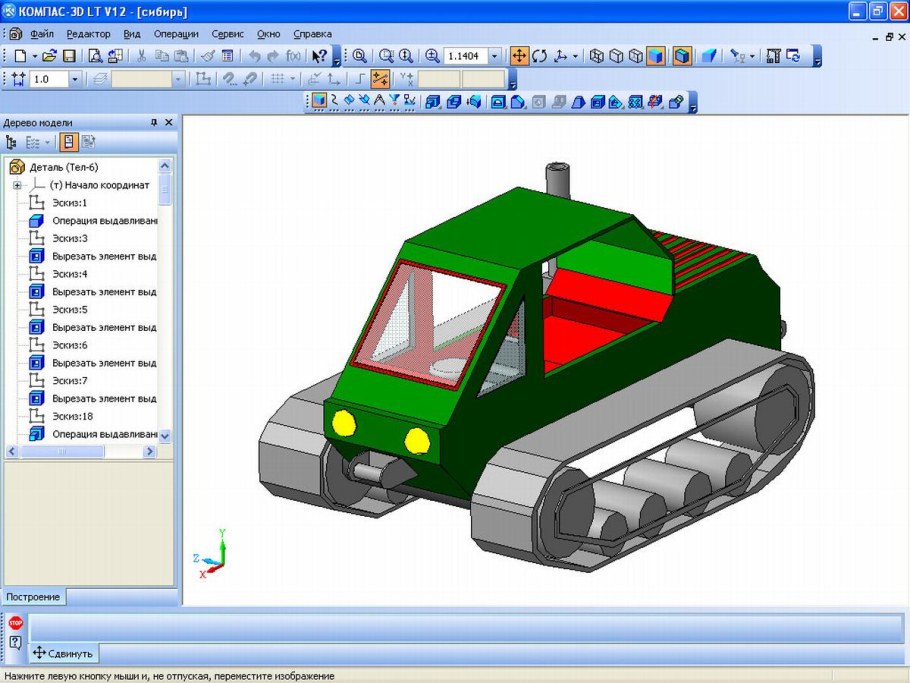Switch to wireframe display mode
The image size is (910, 683).
[x=596, y=56]
